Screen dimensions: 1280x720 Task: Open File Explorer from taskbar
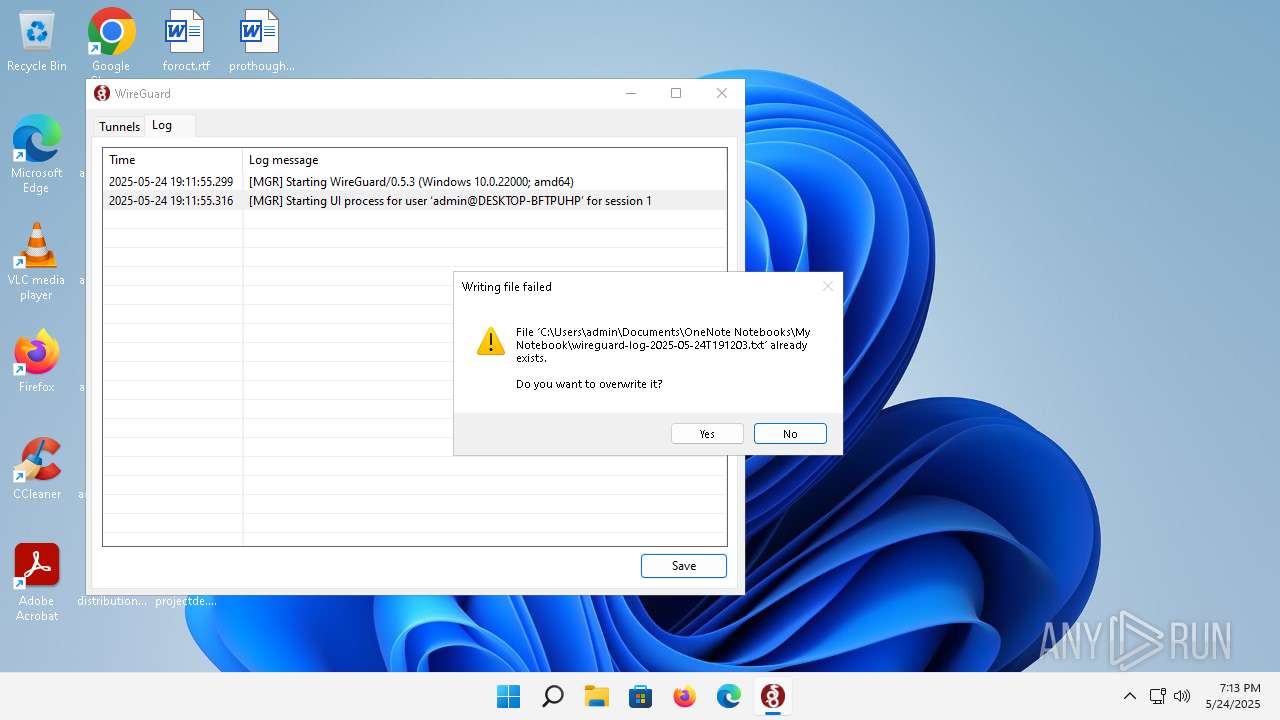coord(596,696)
